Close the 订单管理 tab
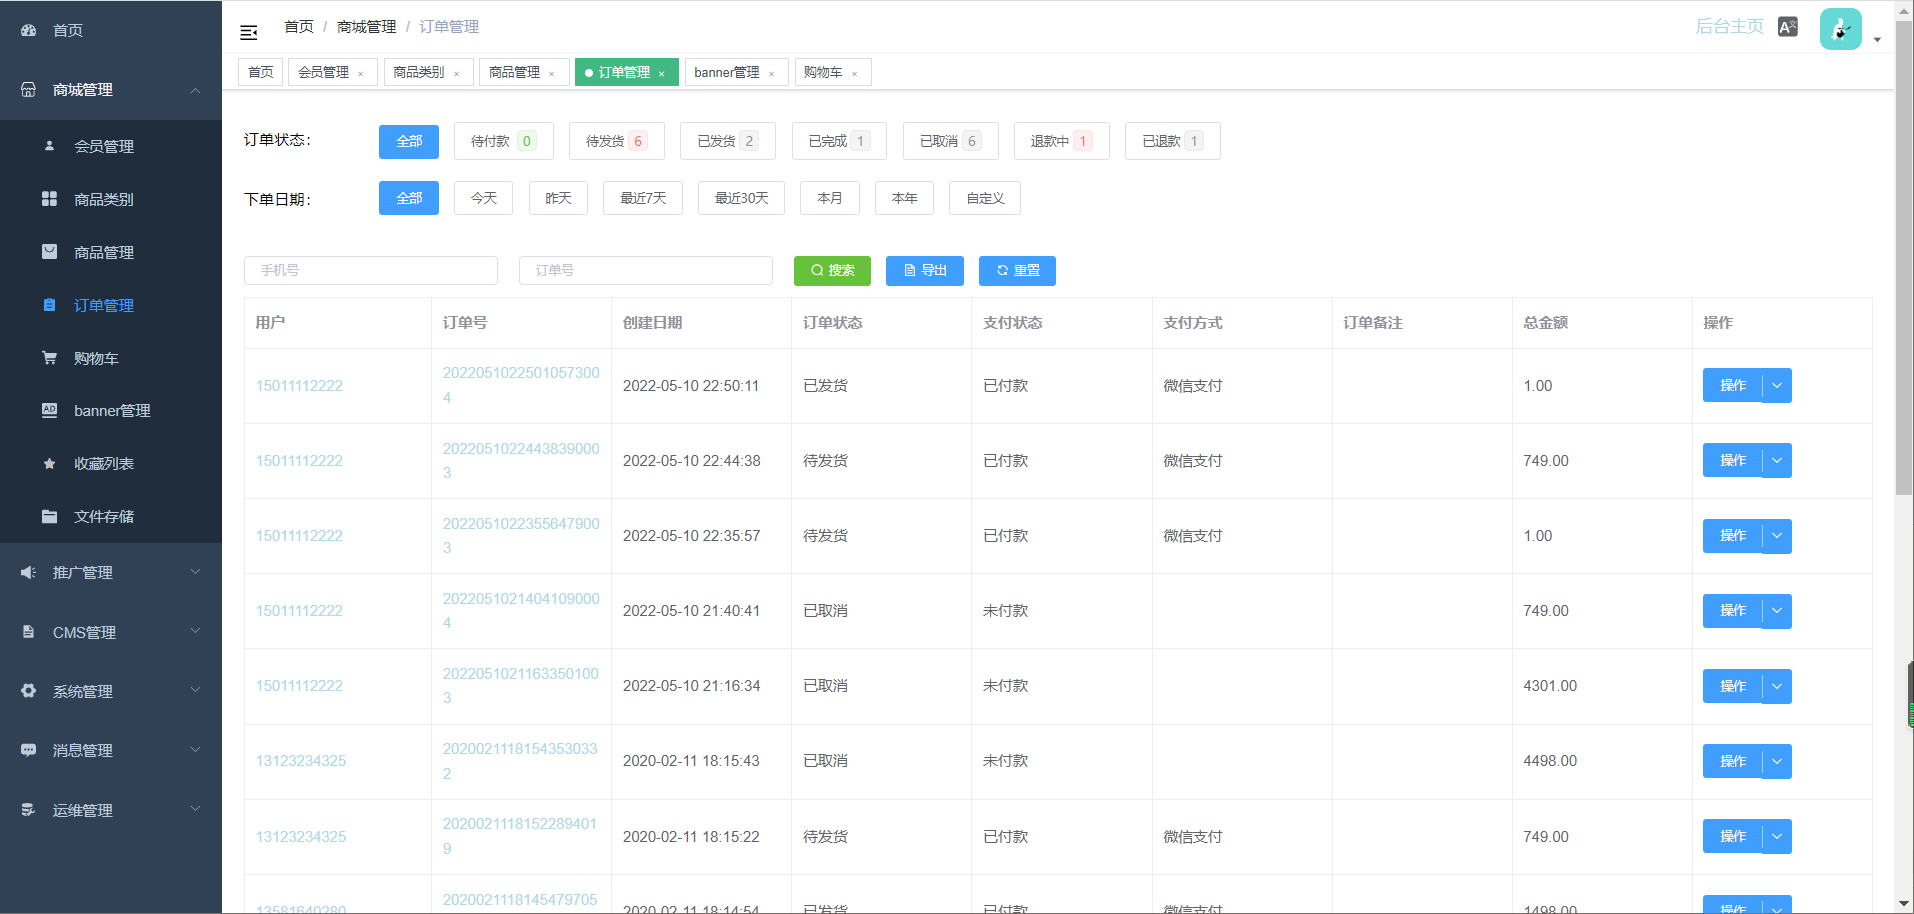Viewport: 1914px width, 914px height. (x=662, y=73)
